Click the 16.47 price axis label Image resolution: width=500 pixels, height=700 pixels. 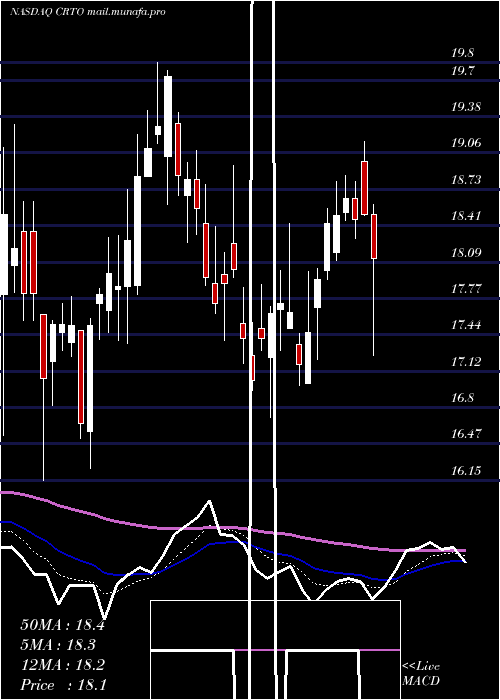click(466, 434)
